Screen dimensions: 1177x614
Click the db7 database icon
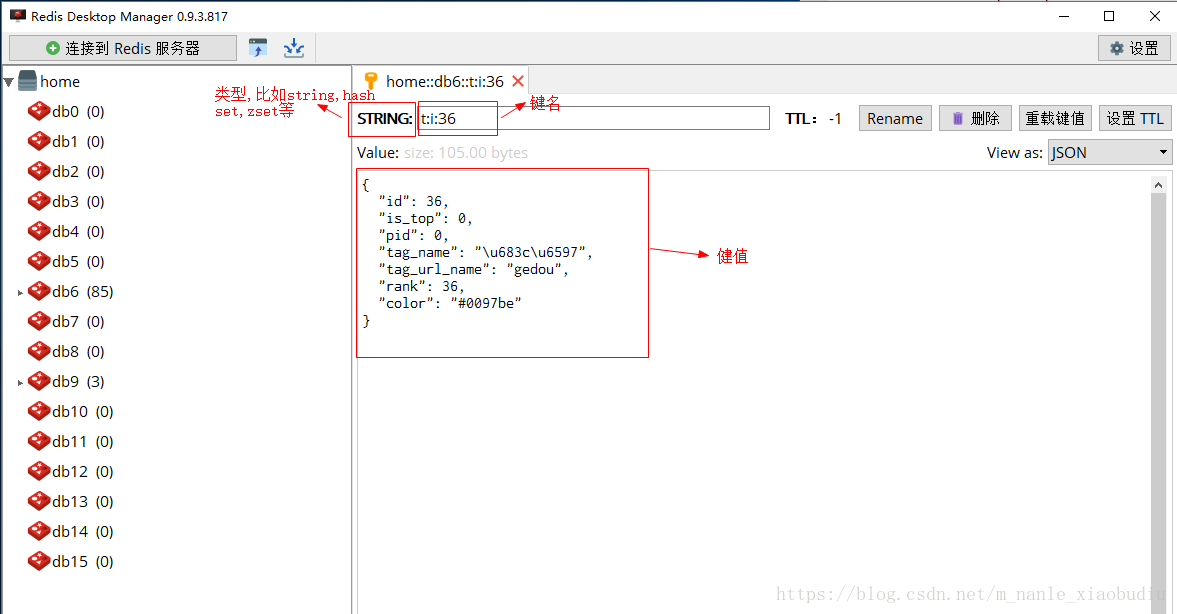(38, 321)
